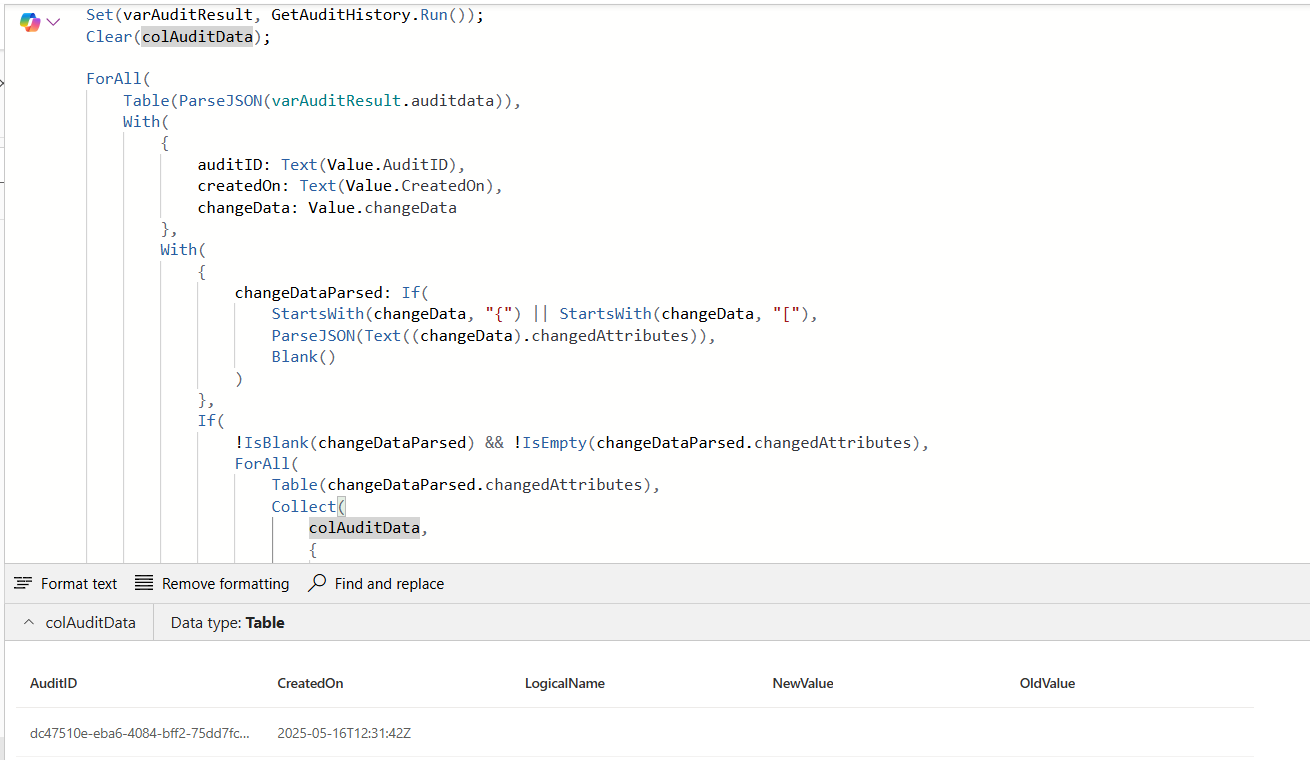Click changeDataParsed: If( line
The image size is (1310, 760).
coord(332,293)
